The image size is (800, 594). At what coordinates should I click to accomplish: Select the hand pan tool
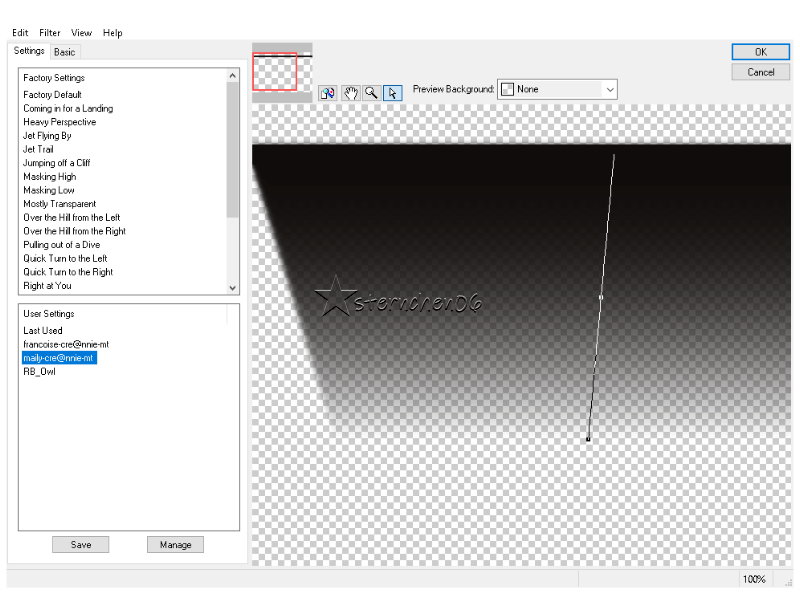tap(350, 93)
